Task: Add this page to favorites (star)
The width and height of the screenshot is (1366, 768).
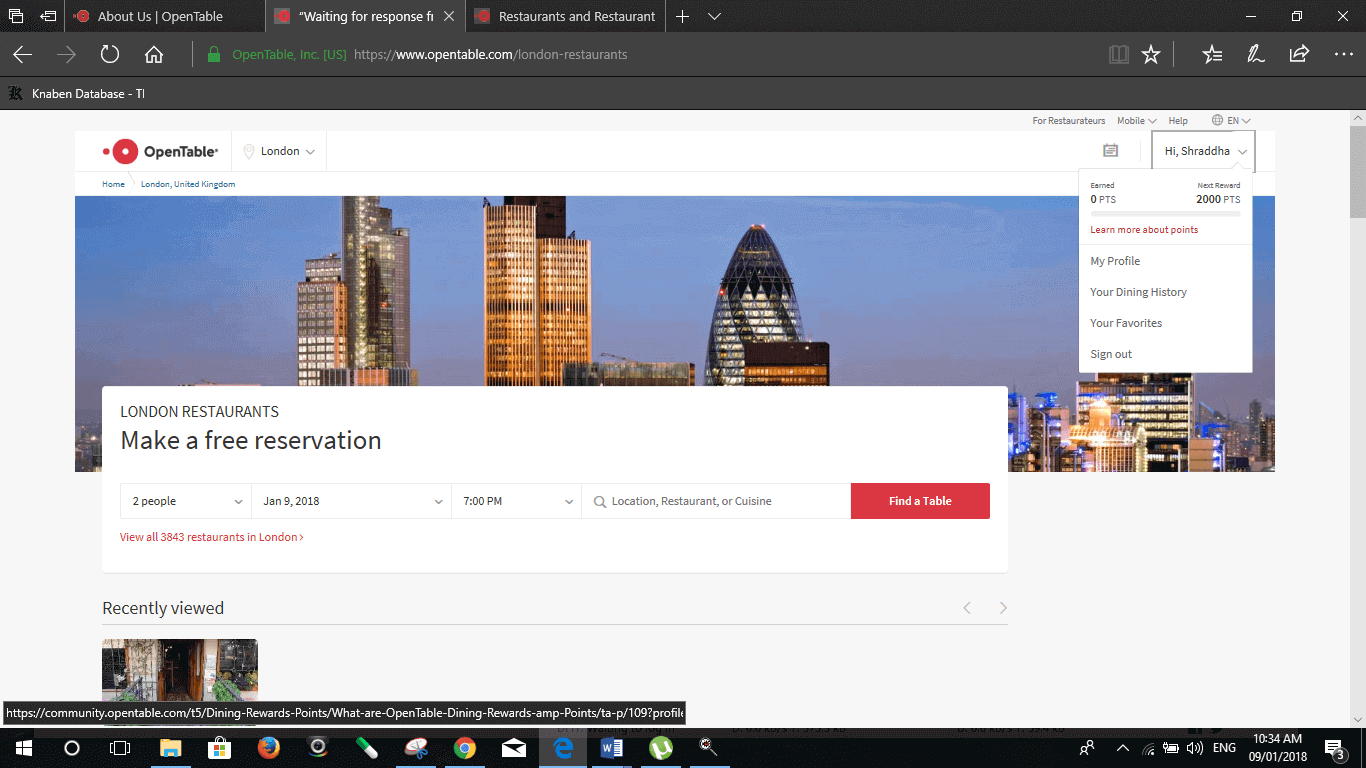Action: tap(1151, 55)
